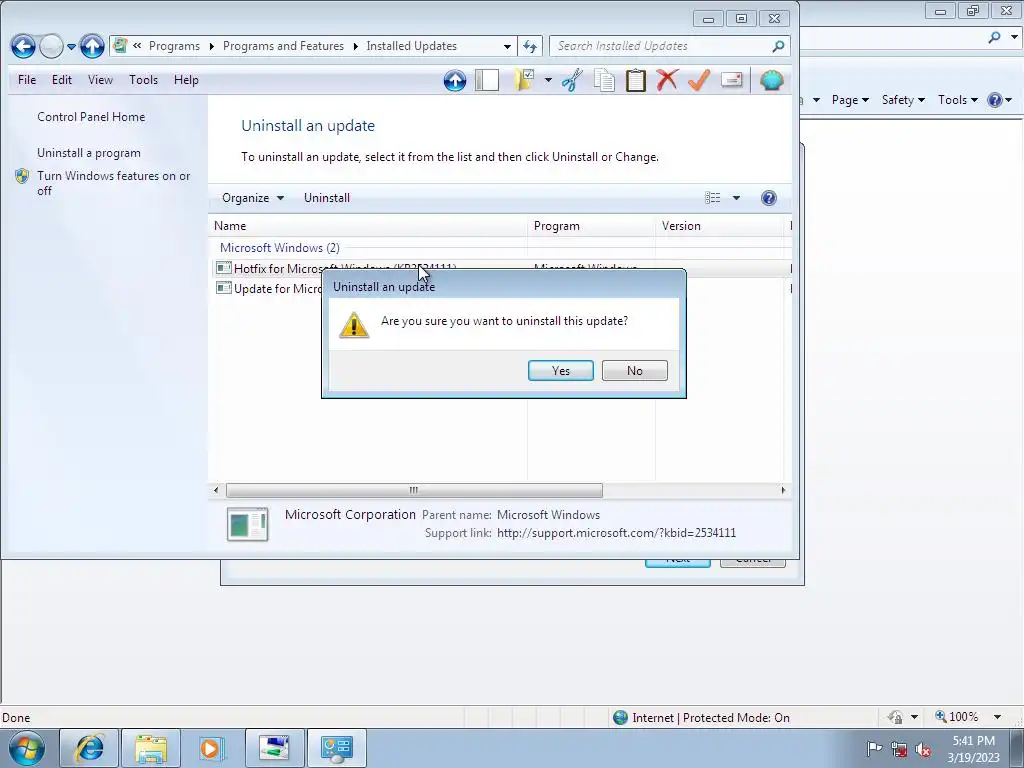Open the folder options toolbar dropdown arrow

[x=548, y=80]
